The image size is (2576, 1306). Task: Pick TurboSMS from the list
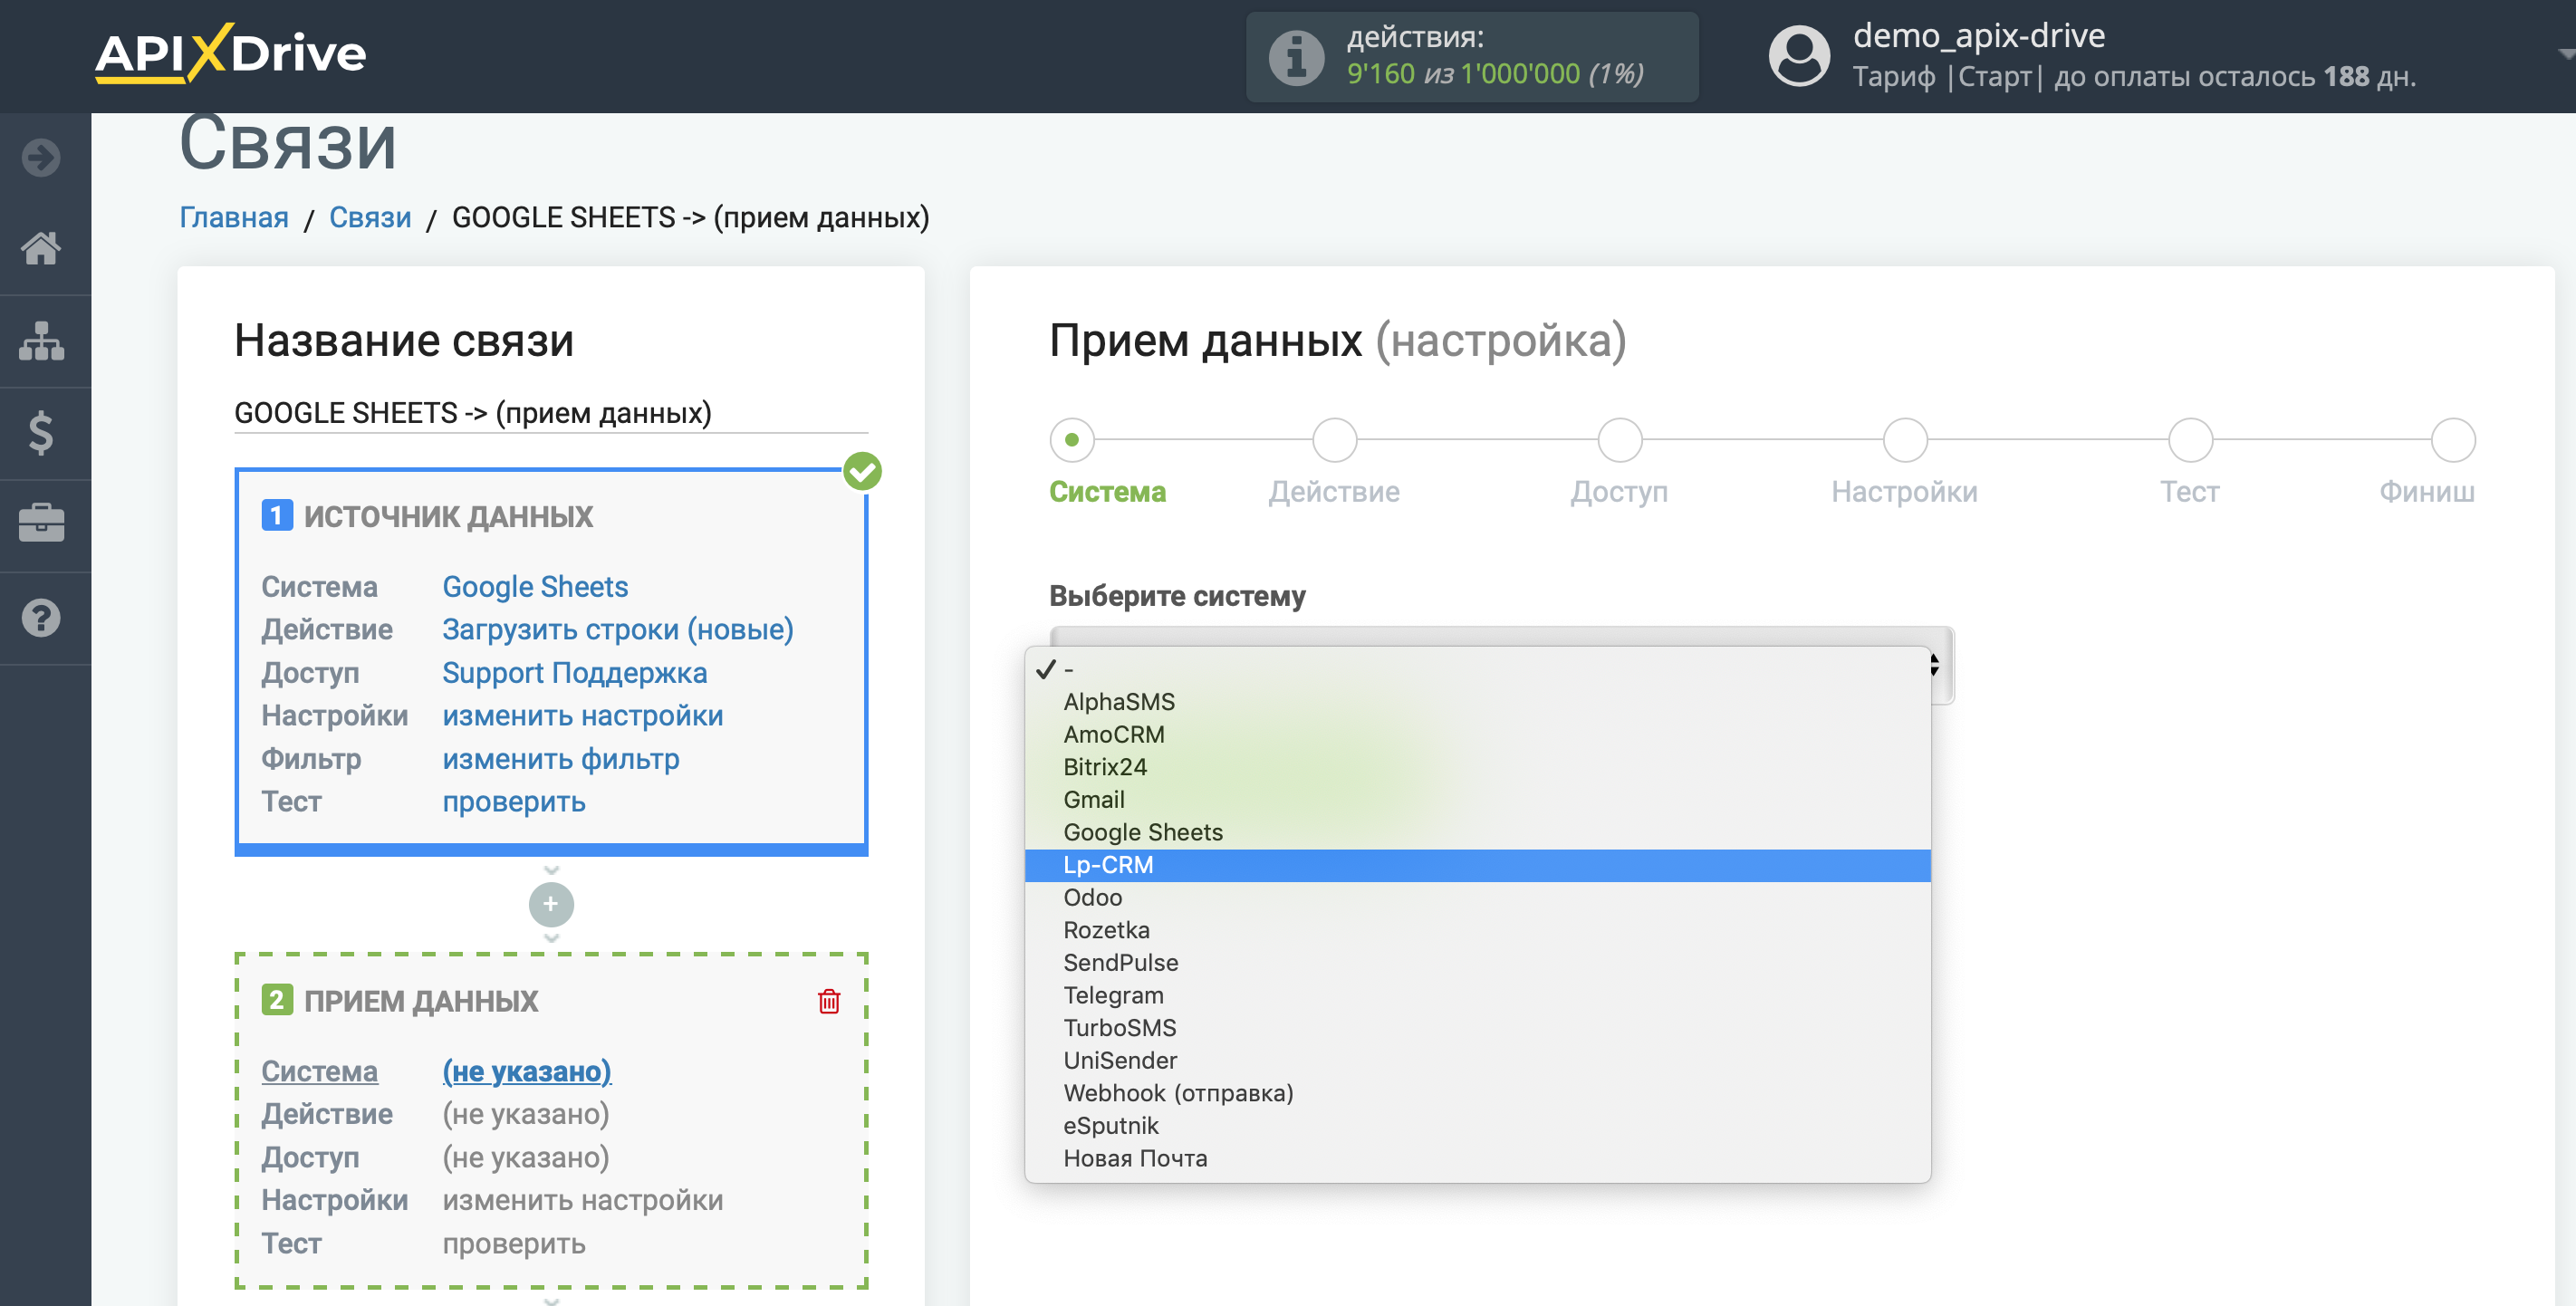1477,1028
